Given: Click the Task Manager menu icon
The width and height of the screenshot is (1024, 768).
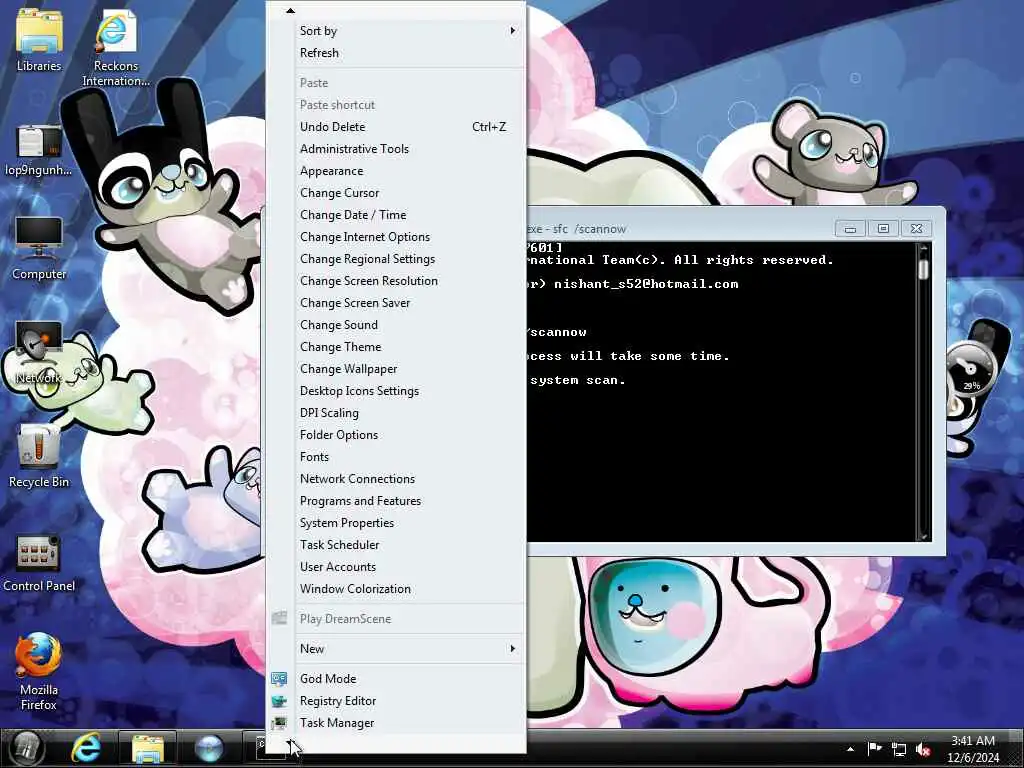Looking at the screenshot, I should pos(279,723).
